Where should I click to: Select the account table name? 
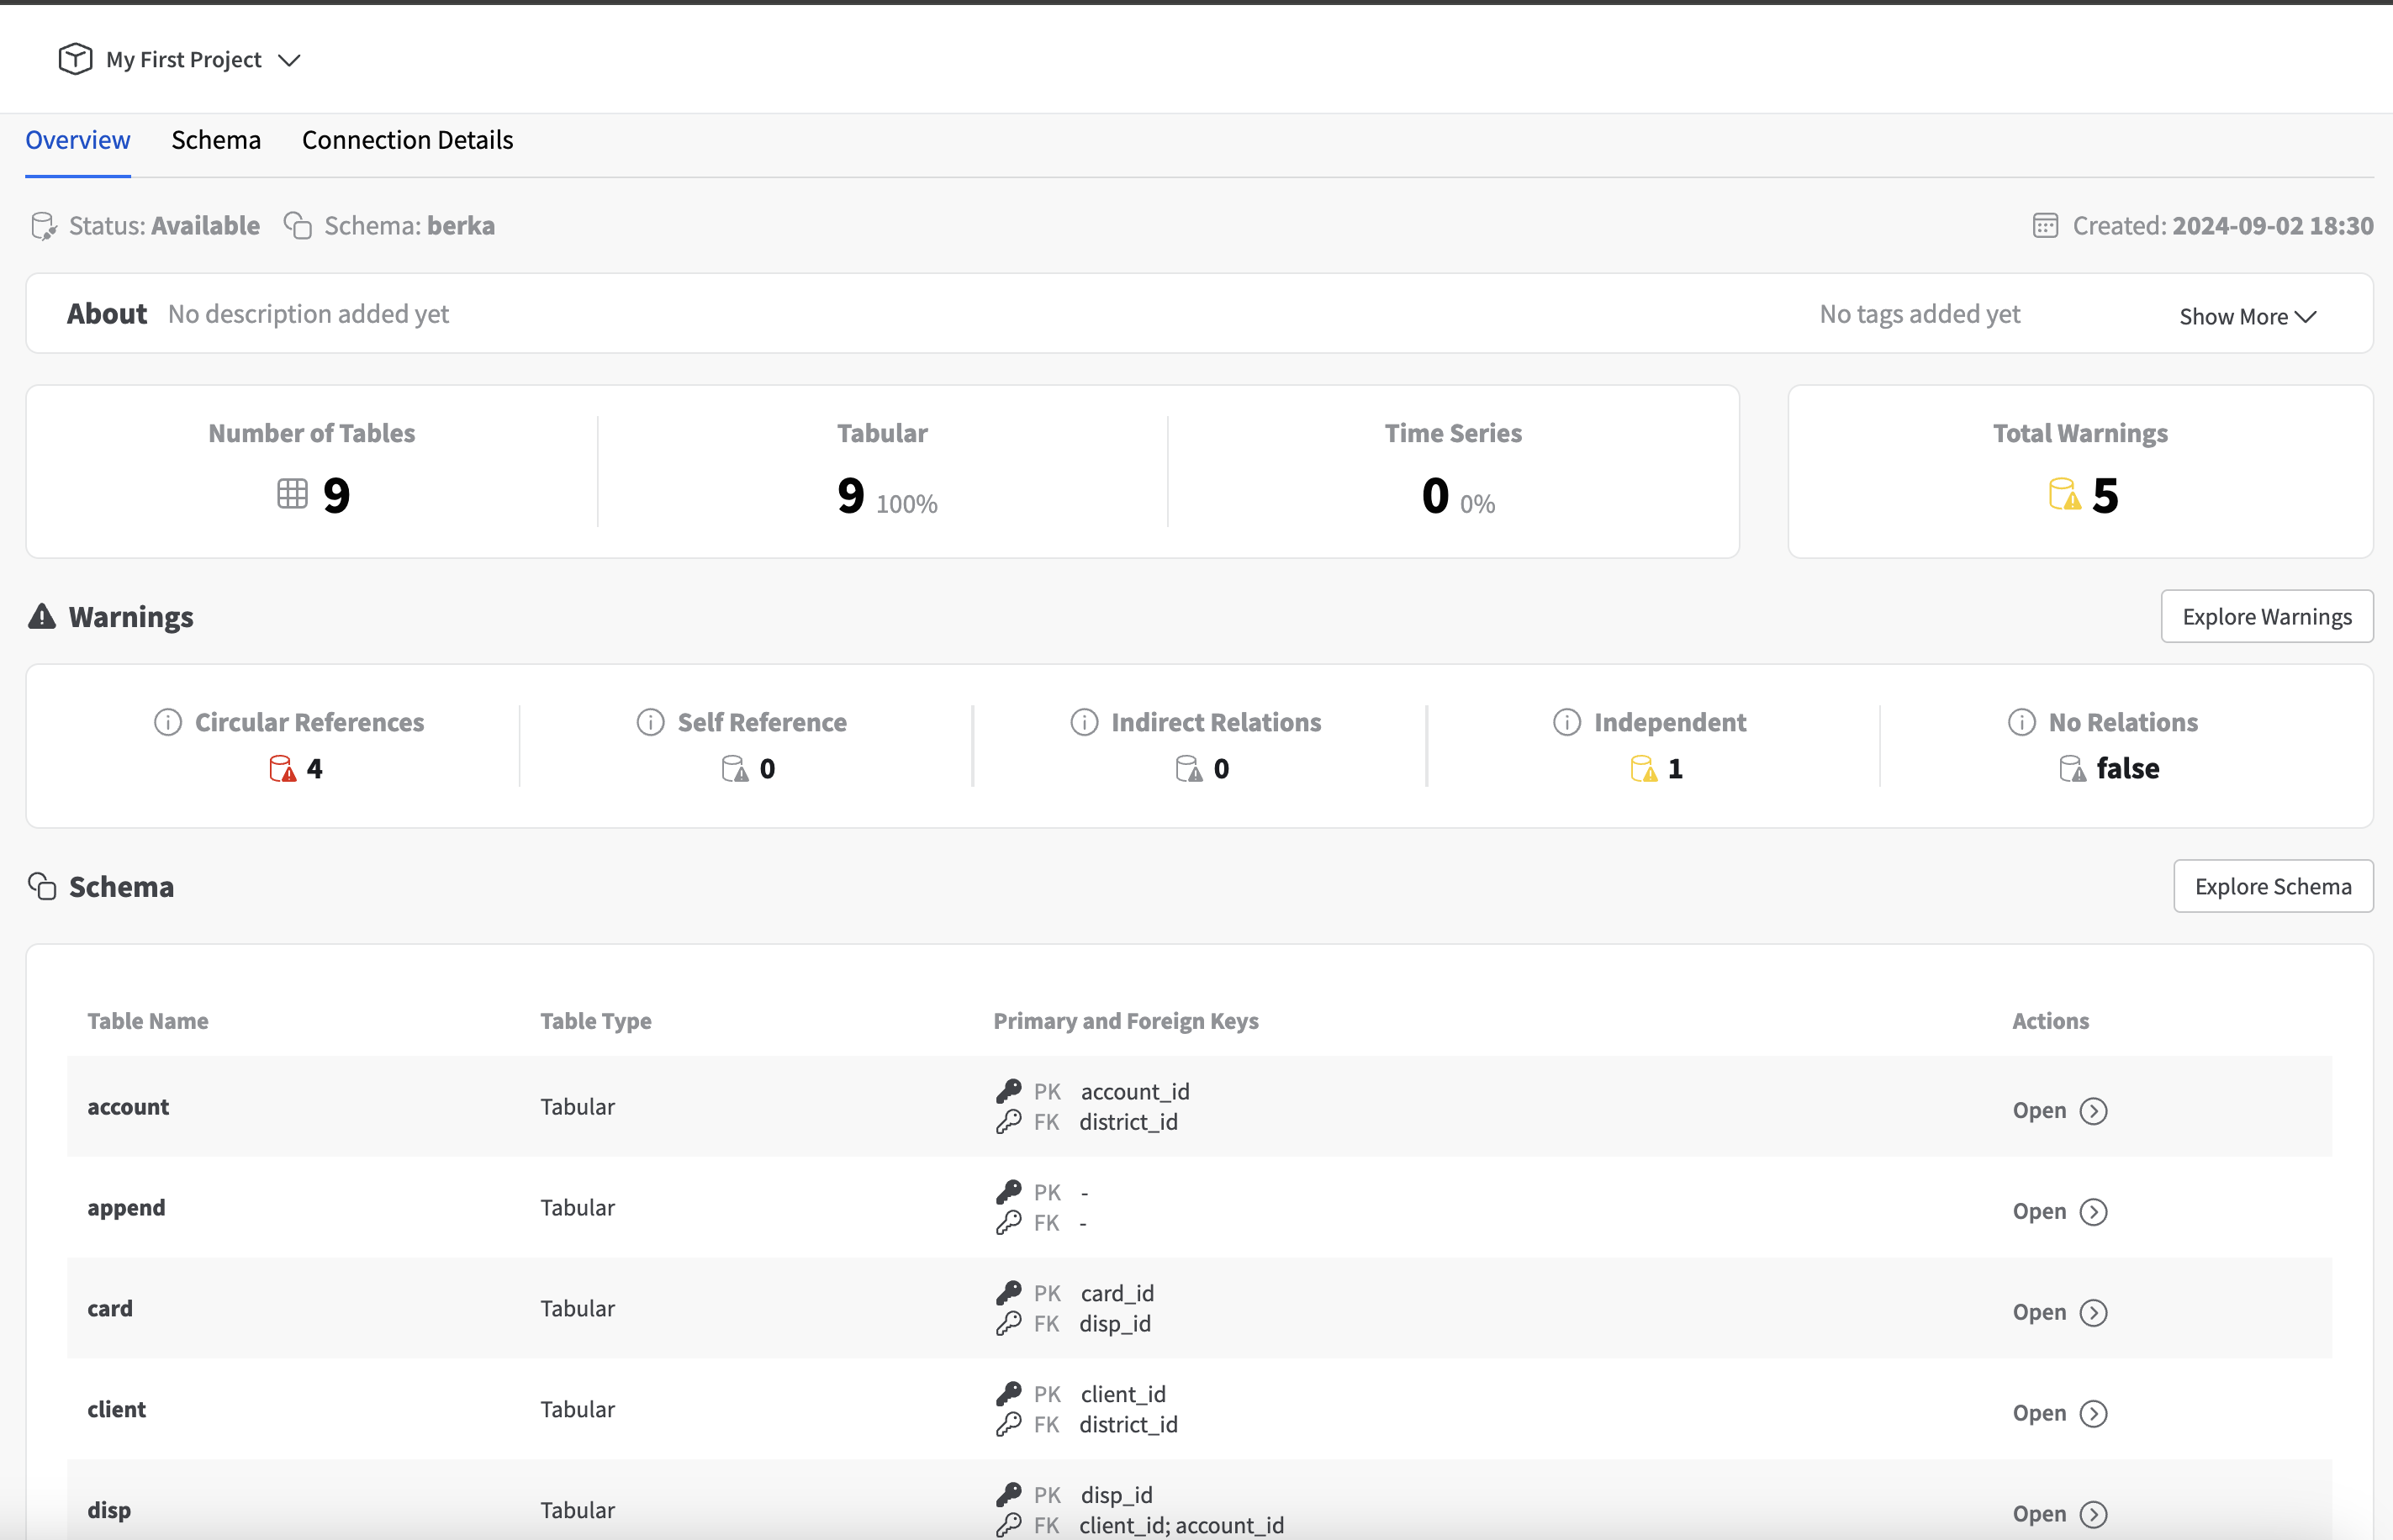coord(128,1107)
